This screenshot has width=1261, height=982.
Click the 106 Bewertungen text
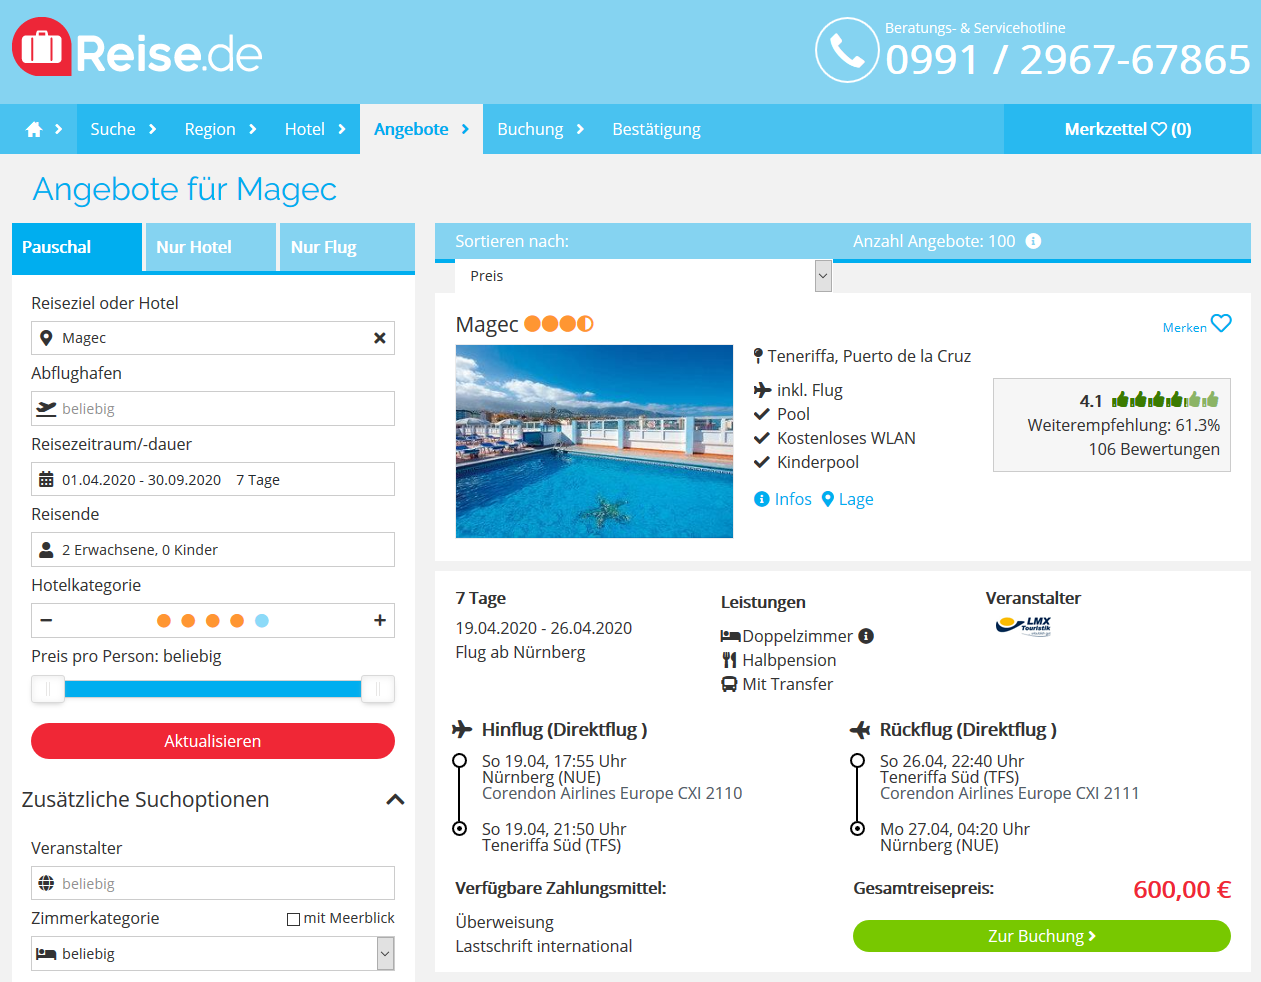1154,449
